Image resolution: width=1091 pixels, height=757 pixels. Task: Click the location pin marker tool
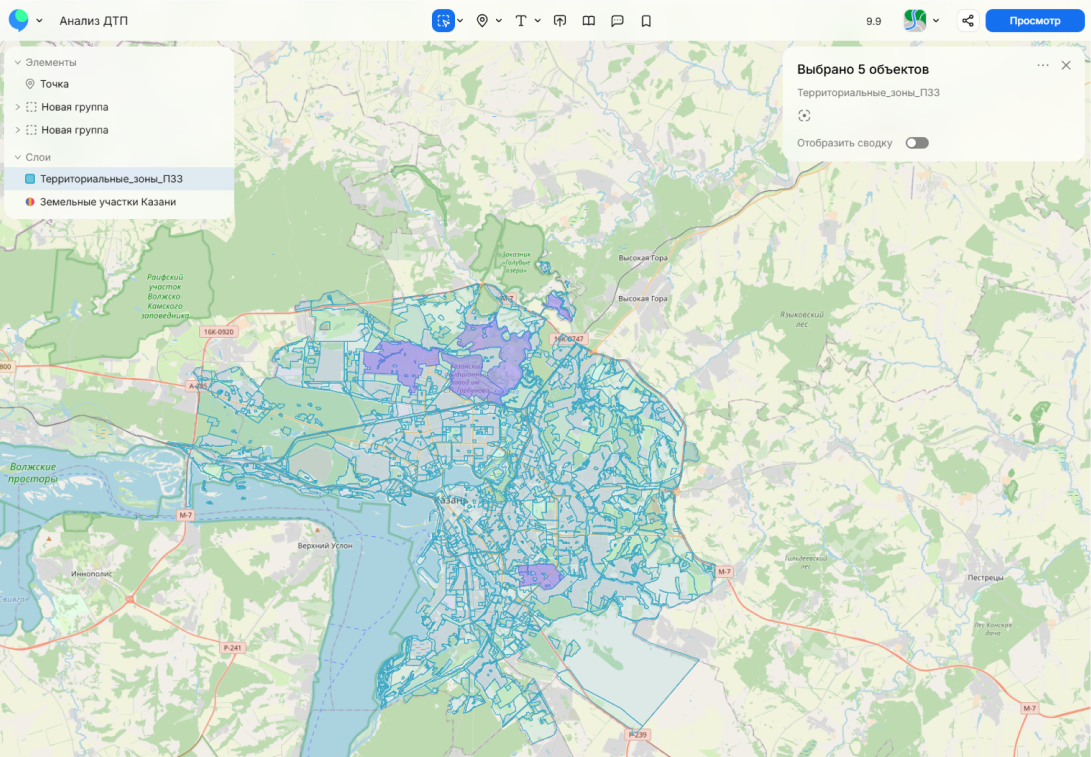482,20
